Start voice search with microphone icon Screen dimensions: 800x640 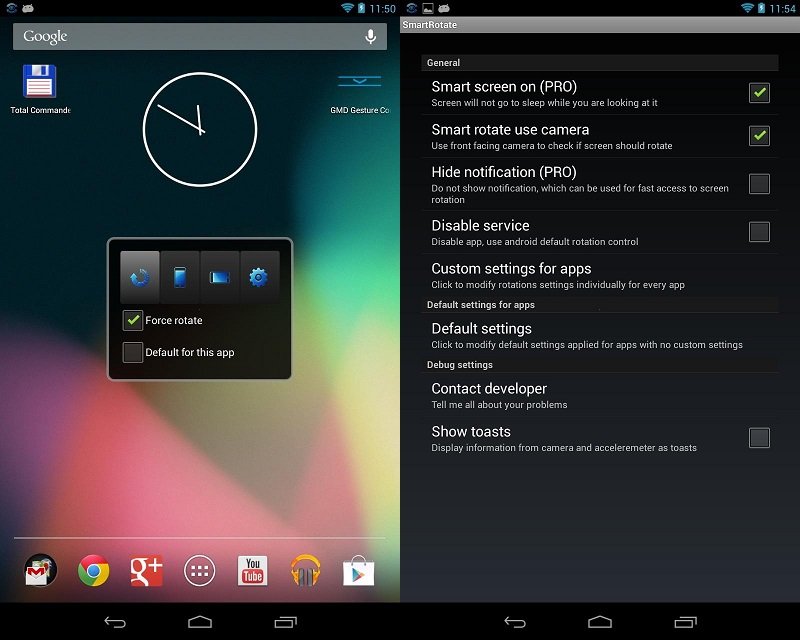(x=371, y=36)
